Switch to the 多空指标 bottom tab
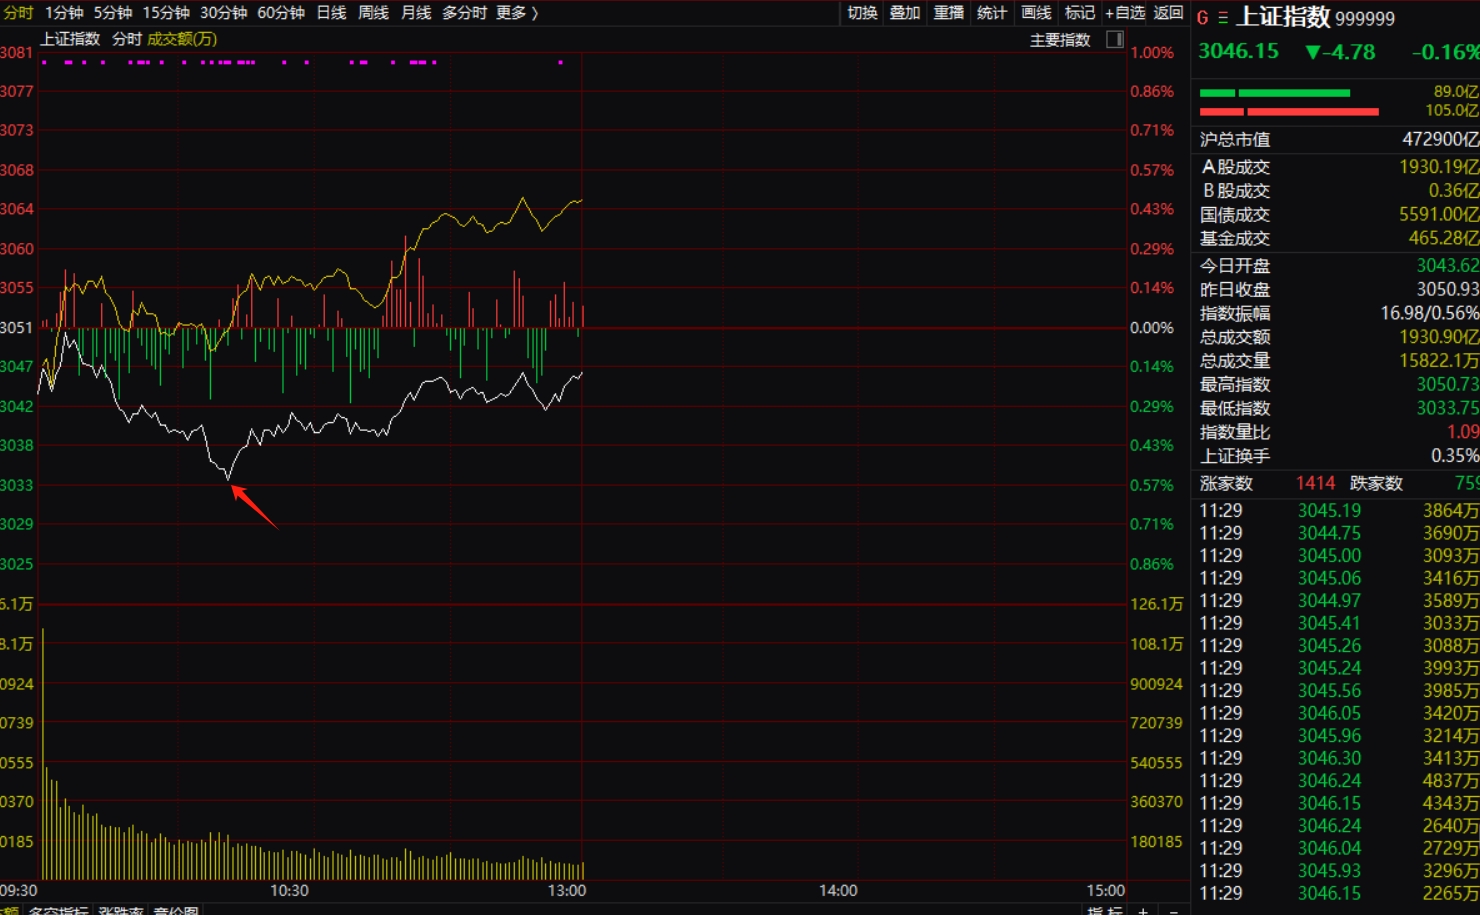Screen dimensions: 1480x915 click(x=58, y=909)
